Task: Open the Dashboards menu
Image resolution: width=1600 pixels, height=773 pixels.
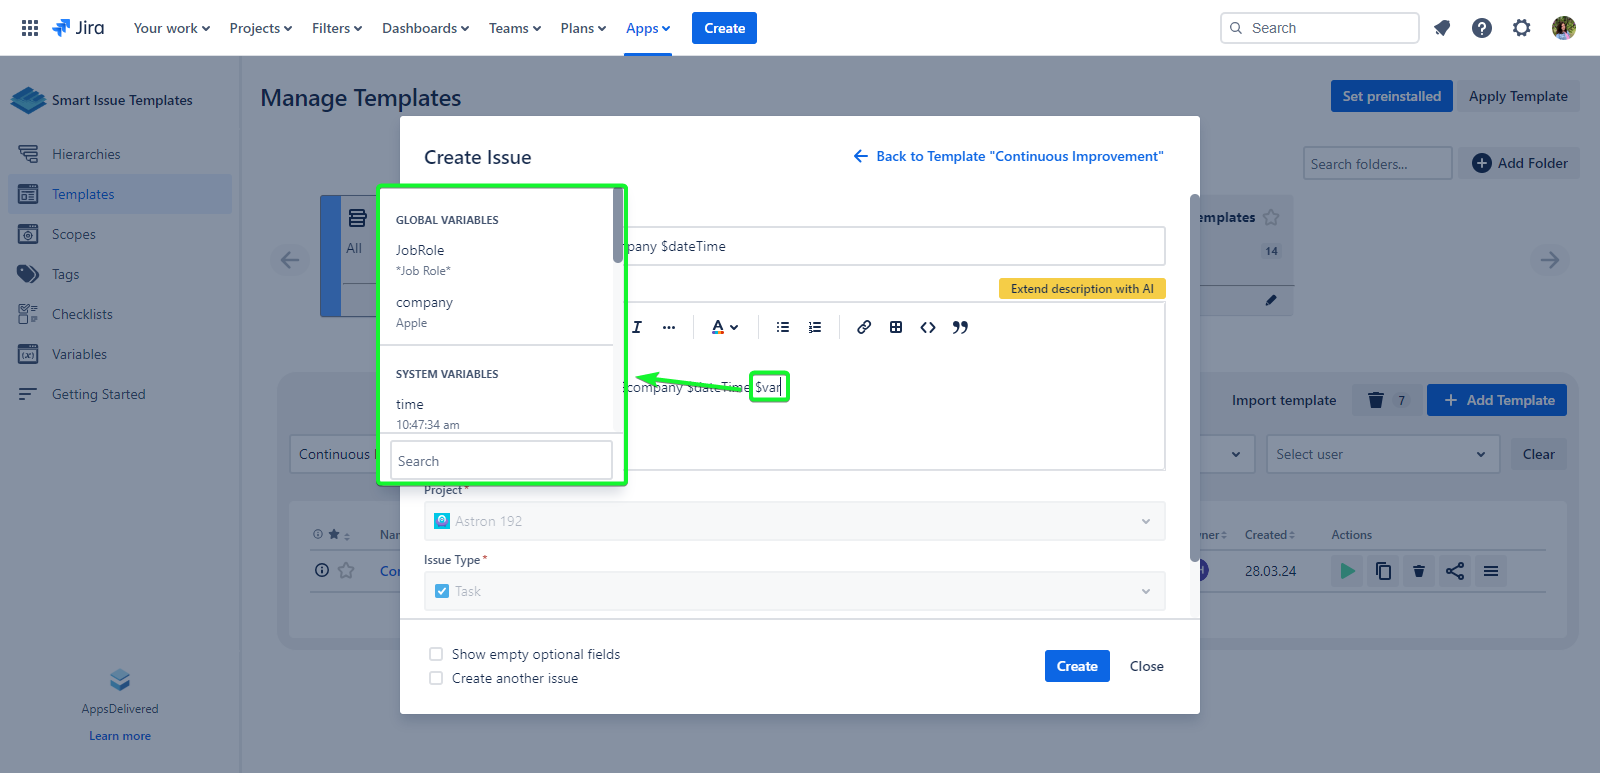Action: click(x=425, y=28)
